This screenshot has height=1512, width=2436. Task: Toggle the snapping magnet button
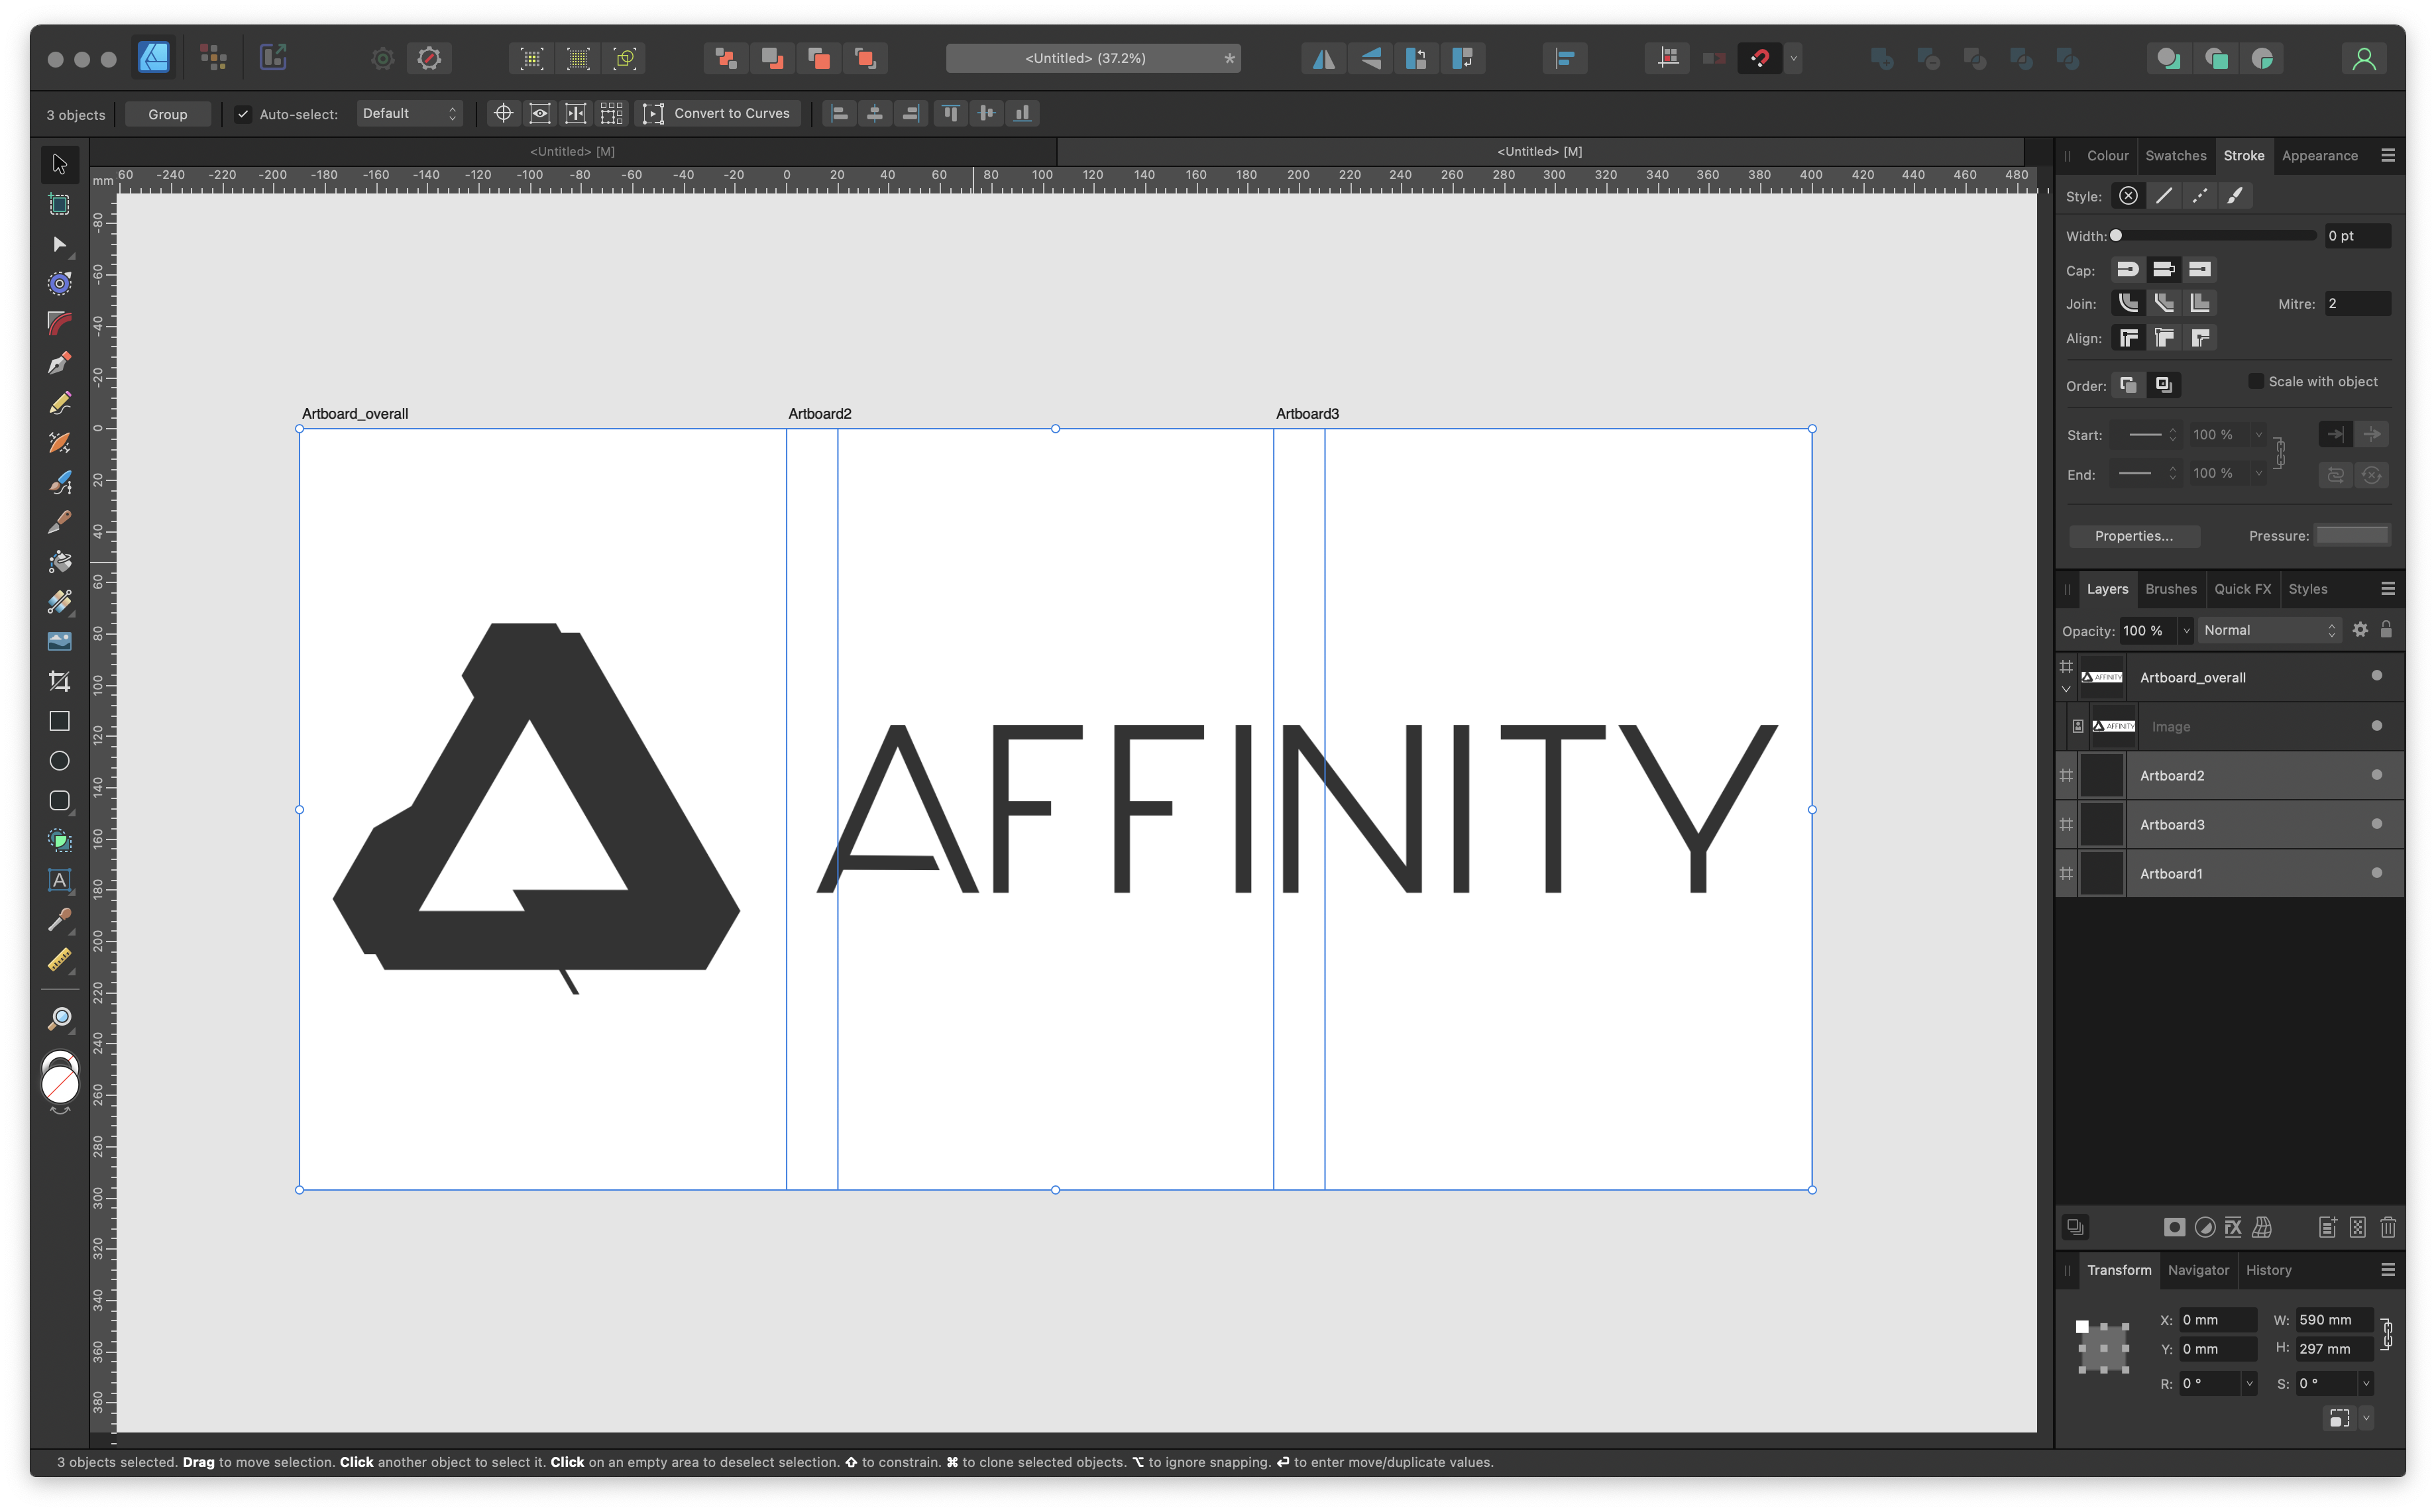1760,59
